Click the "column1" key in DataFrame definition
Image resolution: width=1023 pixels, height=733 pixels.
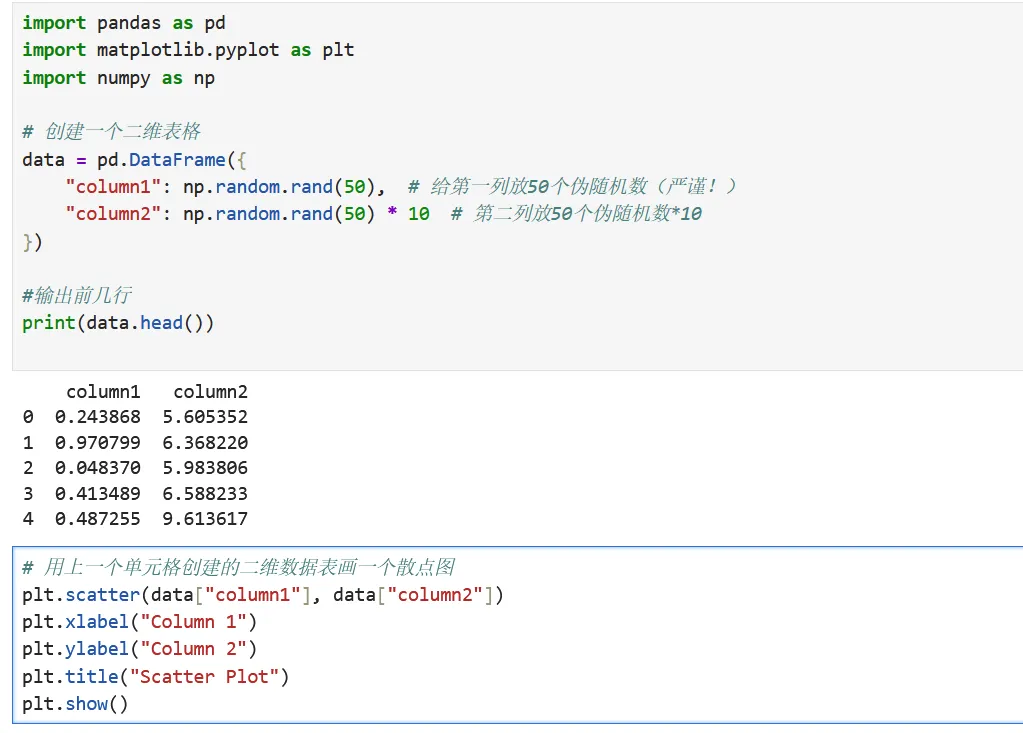click(x=113, y=187)
